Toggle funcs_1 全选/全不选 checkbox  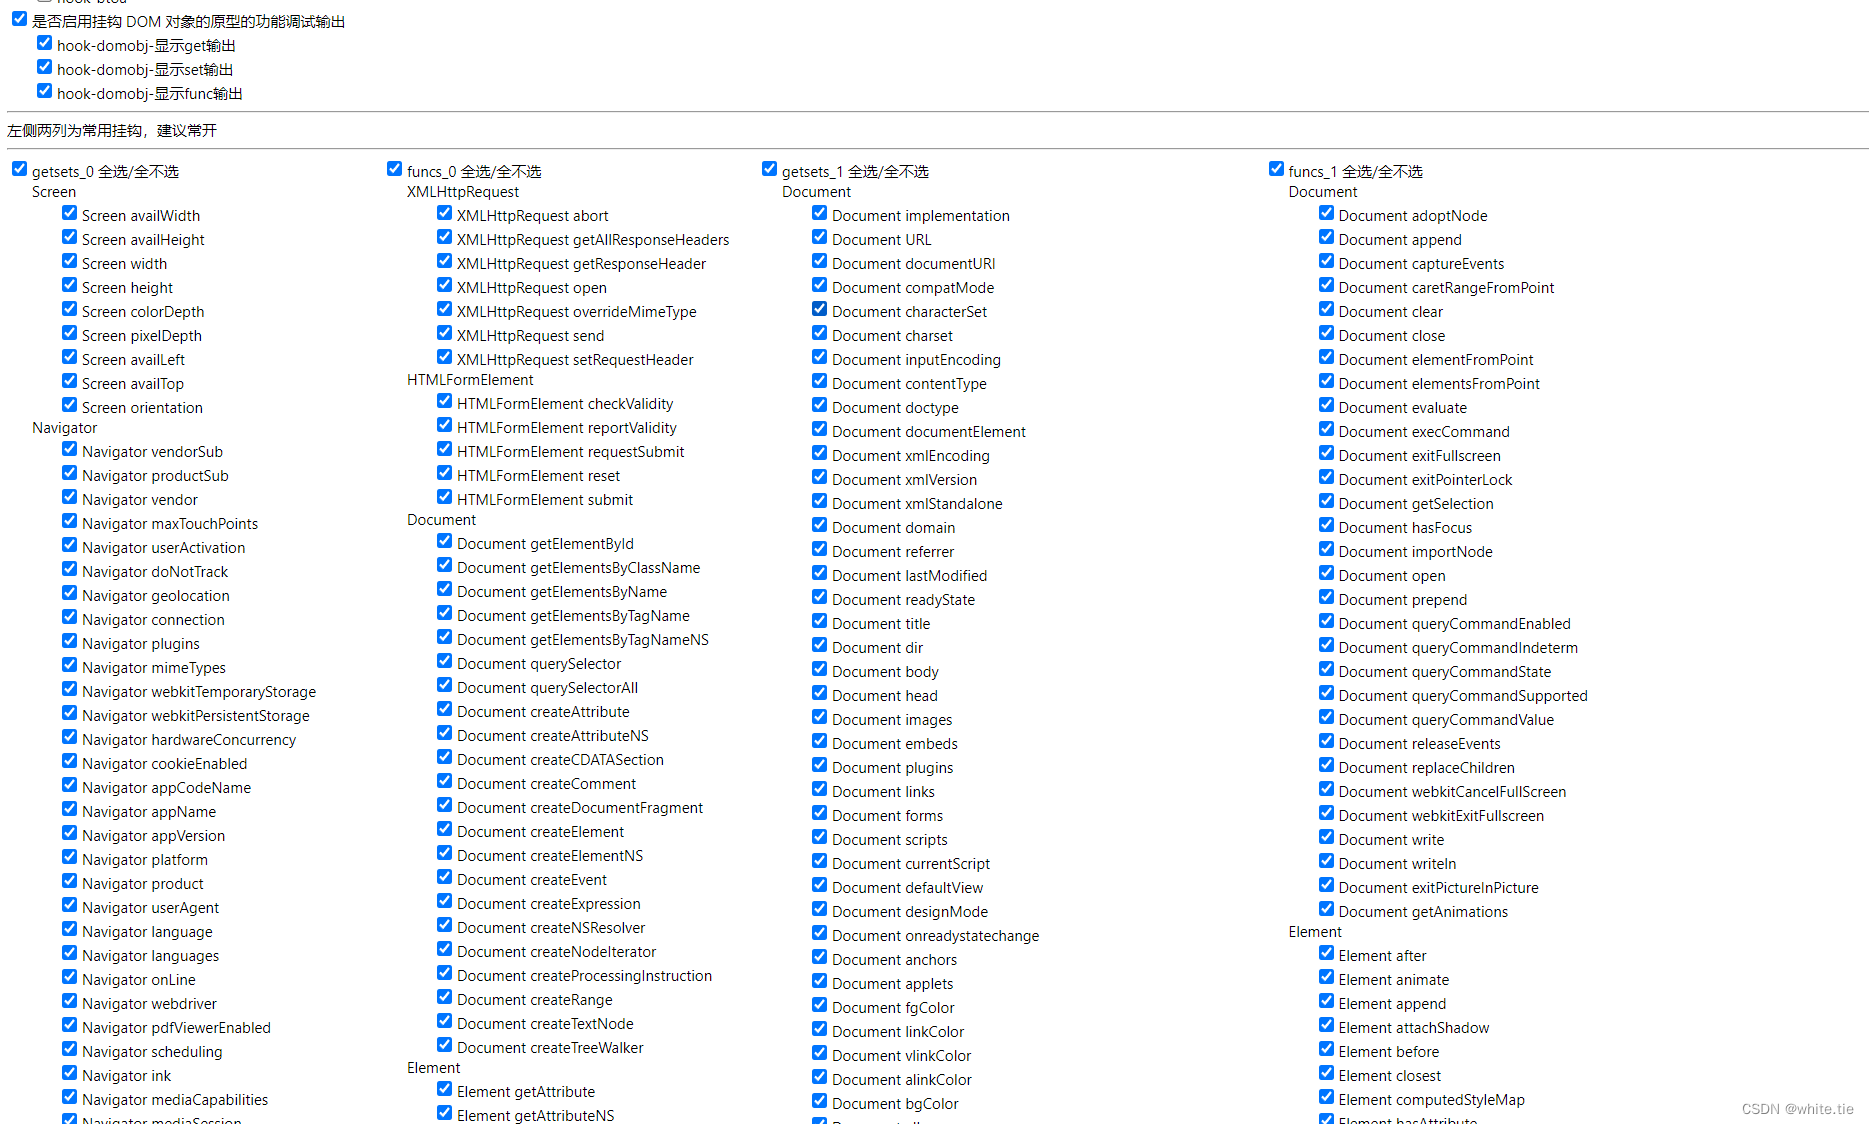pyautogui.click(x=1276, y=168)
